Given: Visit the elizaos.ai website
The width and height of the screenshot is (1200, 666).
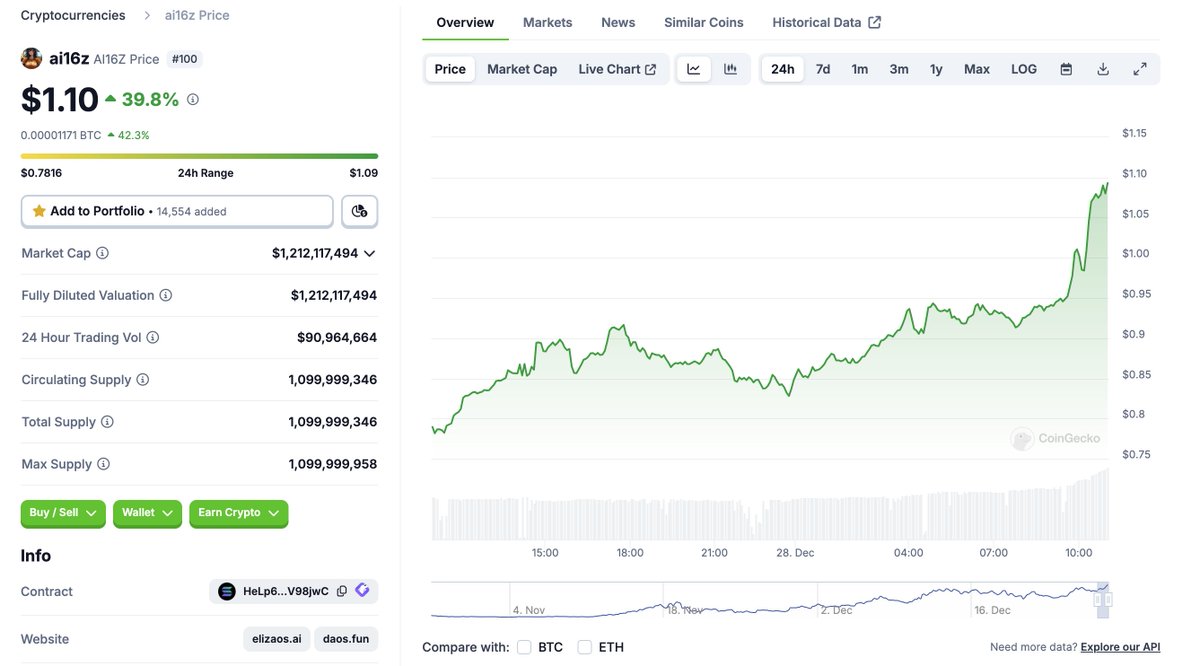Looking at the screenshot, I should pyautogui.click(x=277, y=638).
